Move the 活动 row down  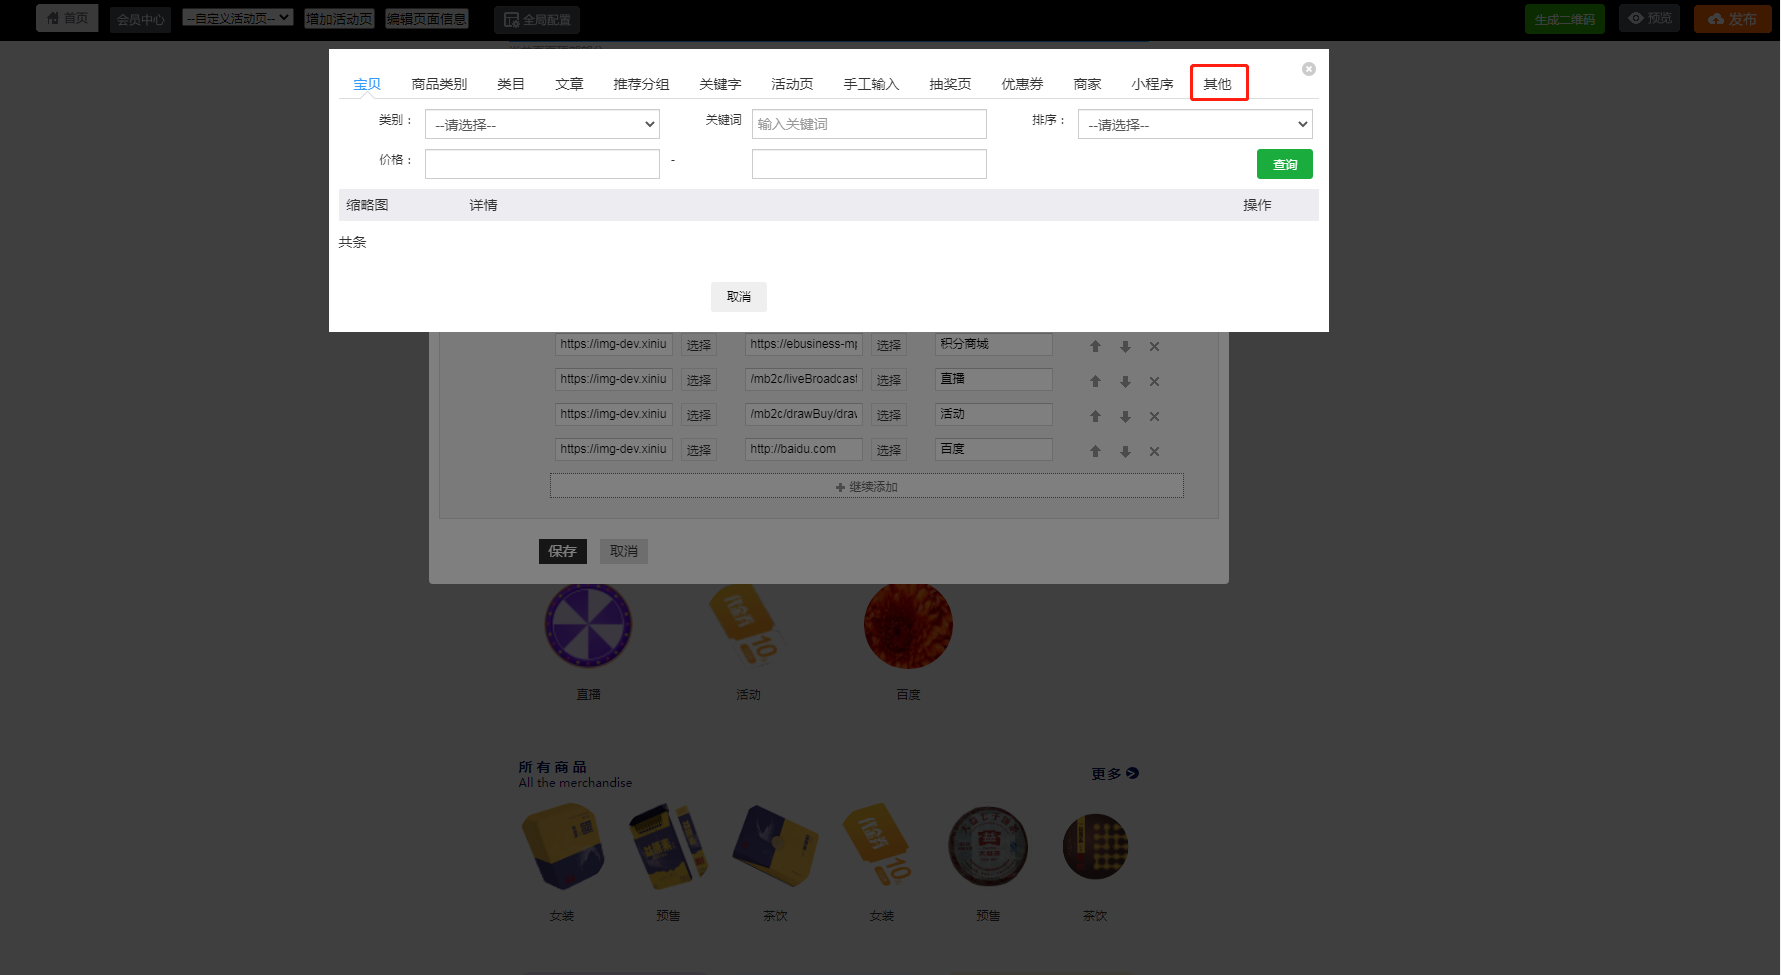point(1125,416)
